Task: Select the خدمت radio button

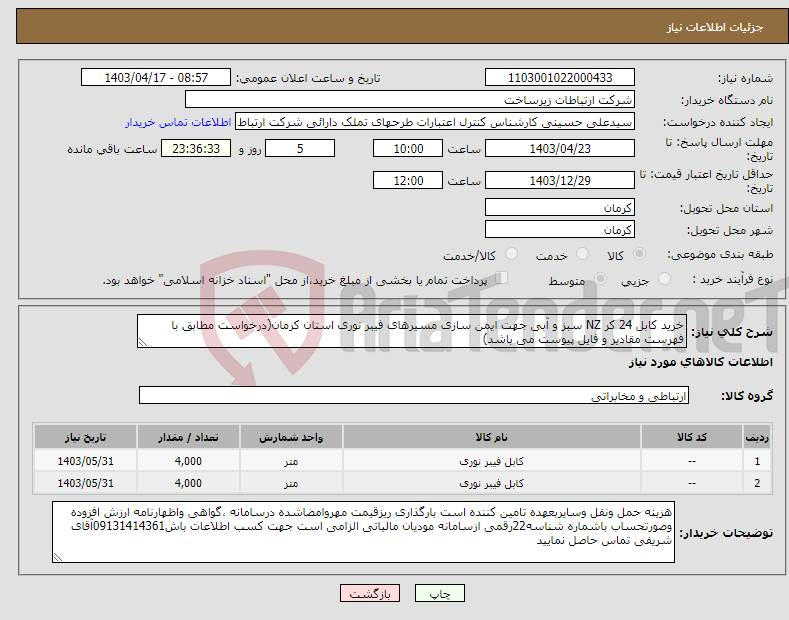Action: click(x=582, y=254)
